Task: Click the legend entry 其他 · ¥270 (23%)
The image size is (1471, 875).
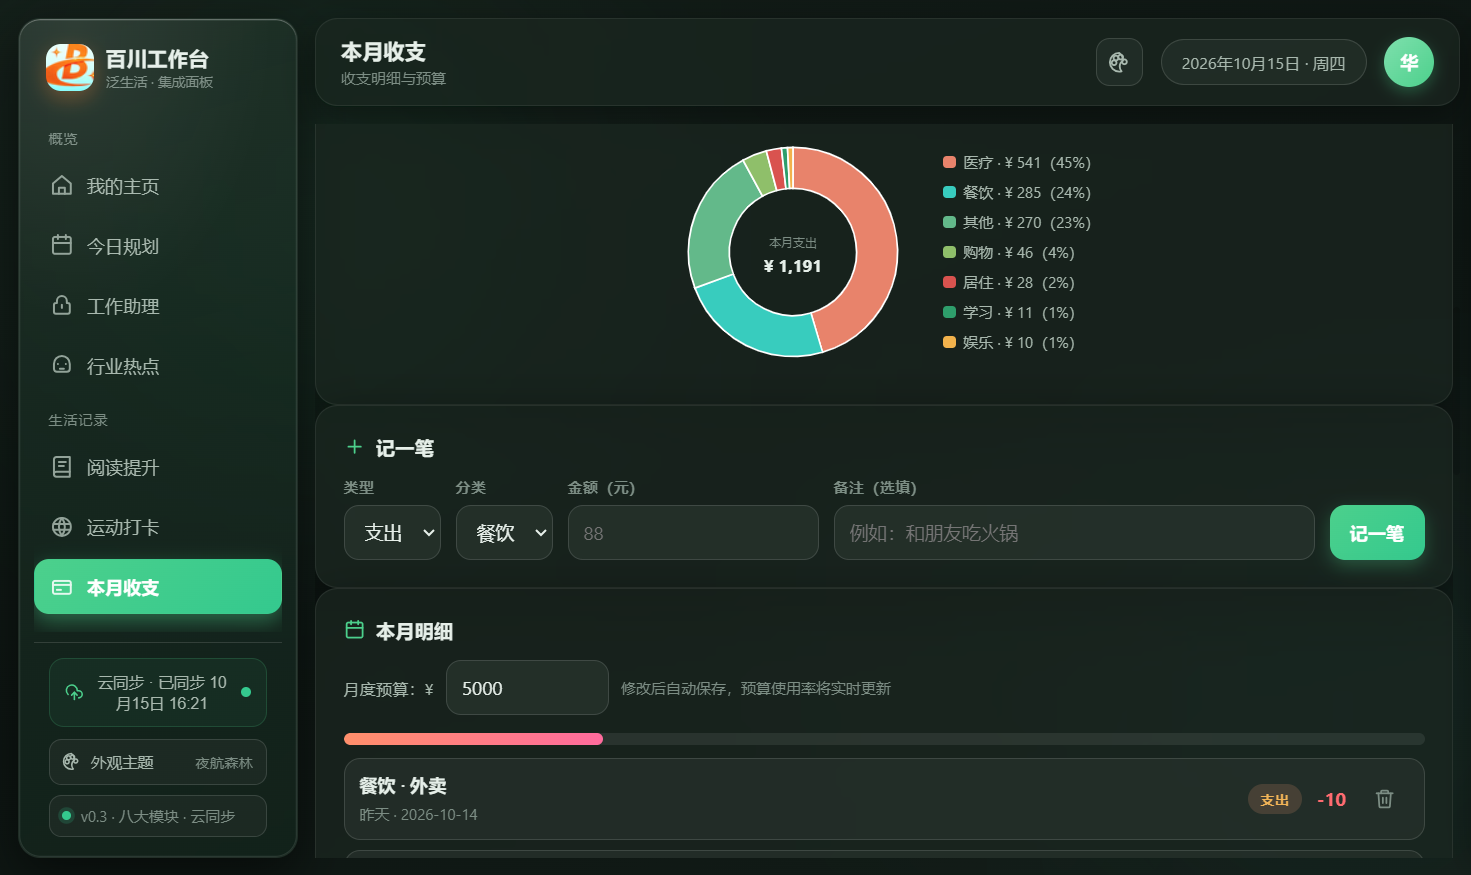Action: [1017, 222]
